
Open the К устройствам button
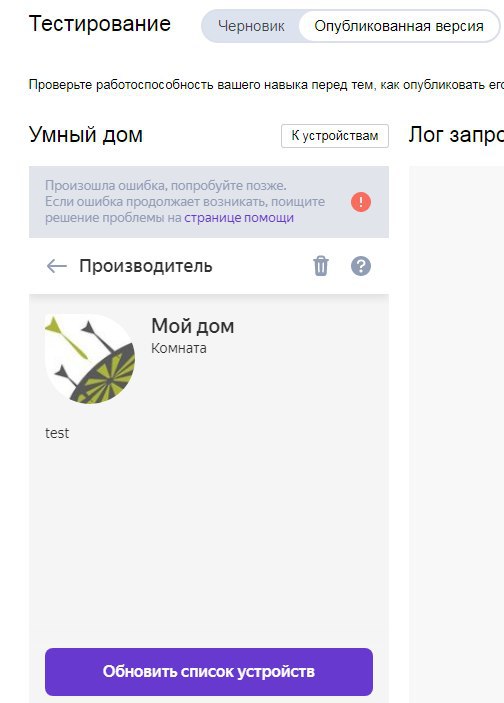pyautogui.click(x=335, y=135)
